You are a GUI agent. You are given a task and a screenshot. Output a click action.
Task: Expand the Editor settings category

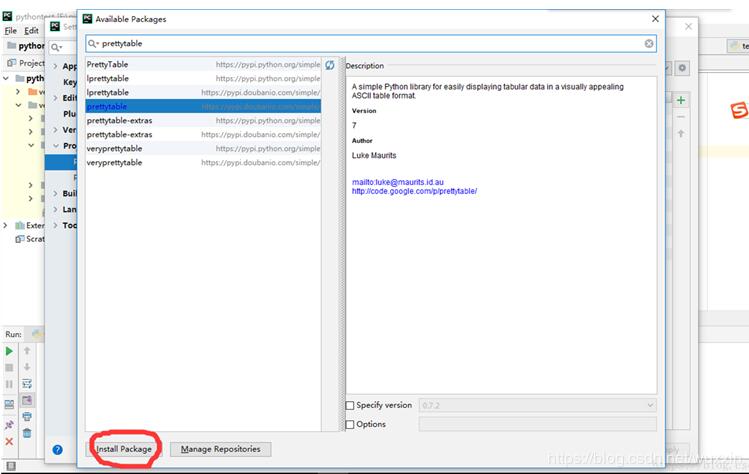(55, 97)
